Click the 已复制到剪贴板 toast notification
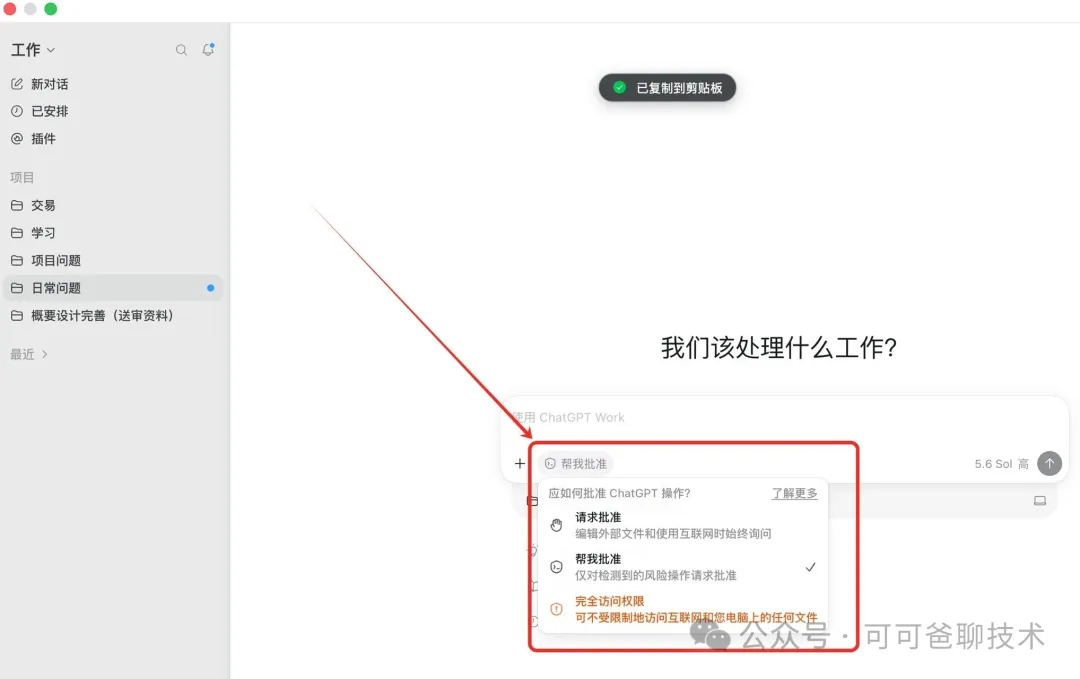 667,88
